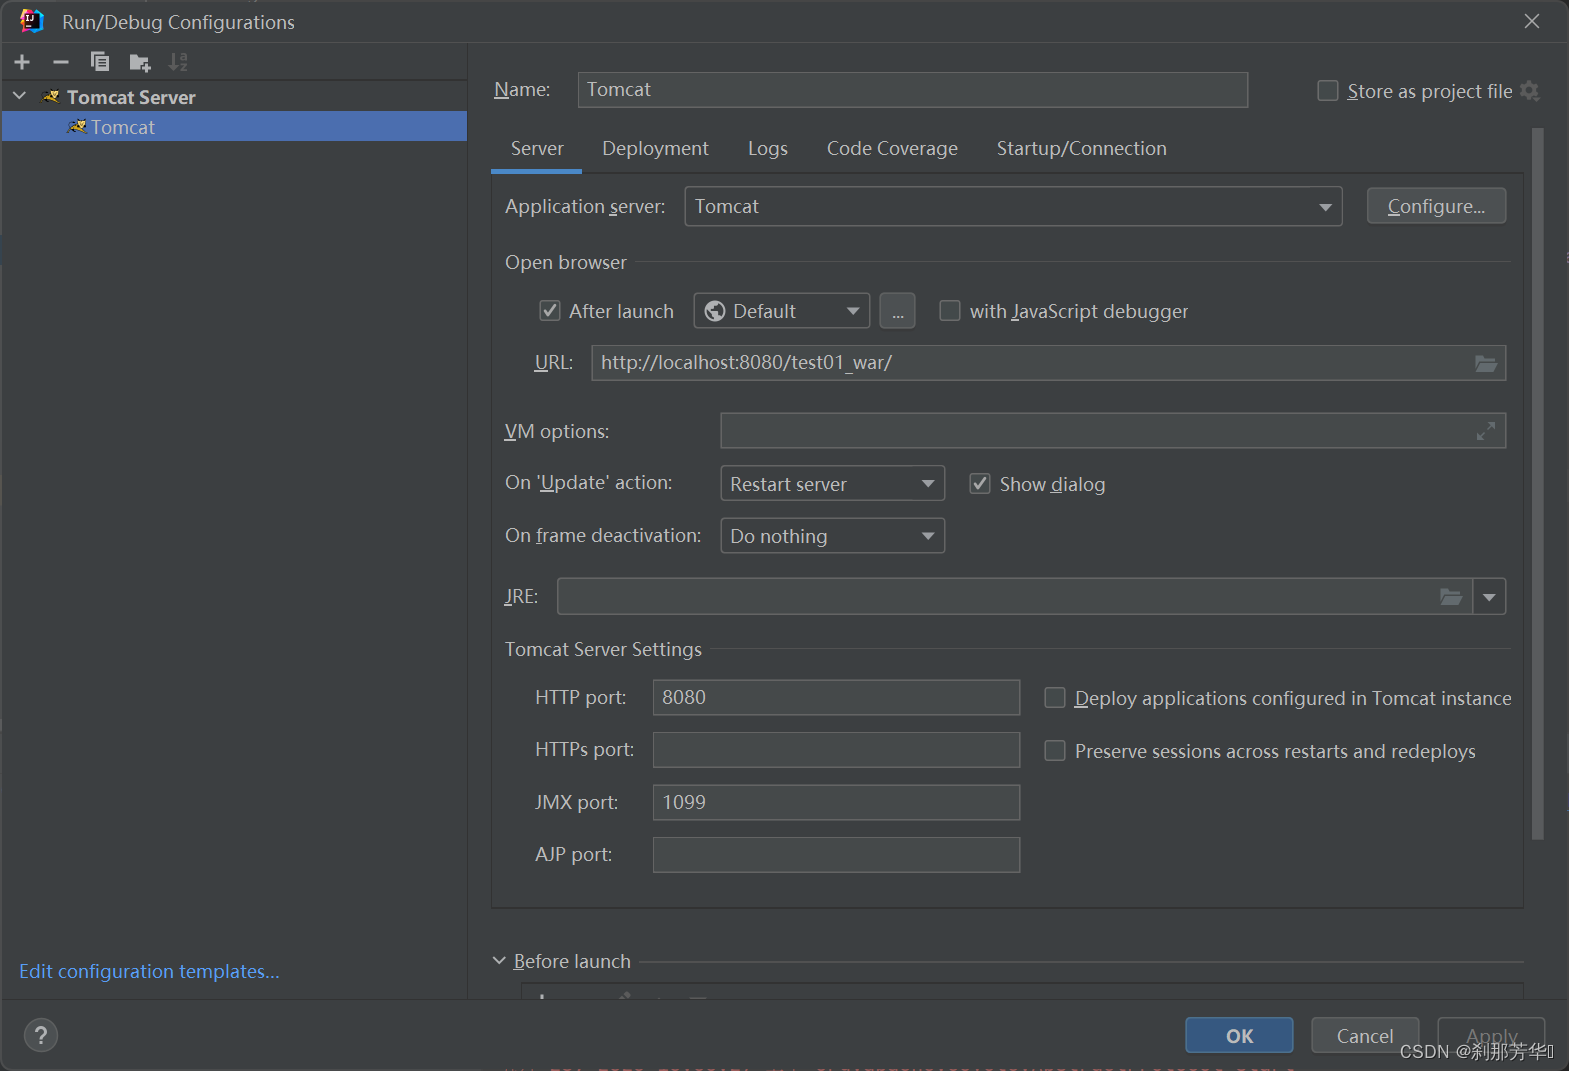Open the help question mark button
This screenshot has height=1071, width=1569.
tap(41, 1035)
